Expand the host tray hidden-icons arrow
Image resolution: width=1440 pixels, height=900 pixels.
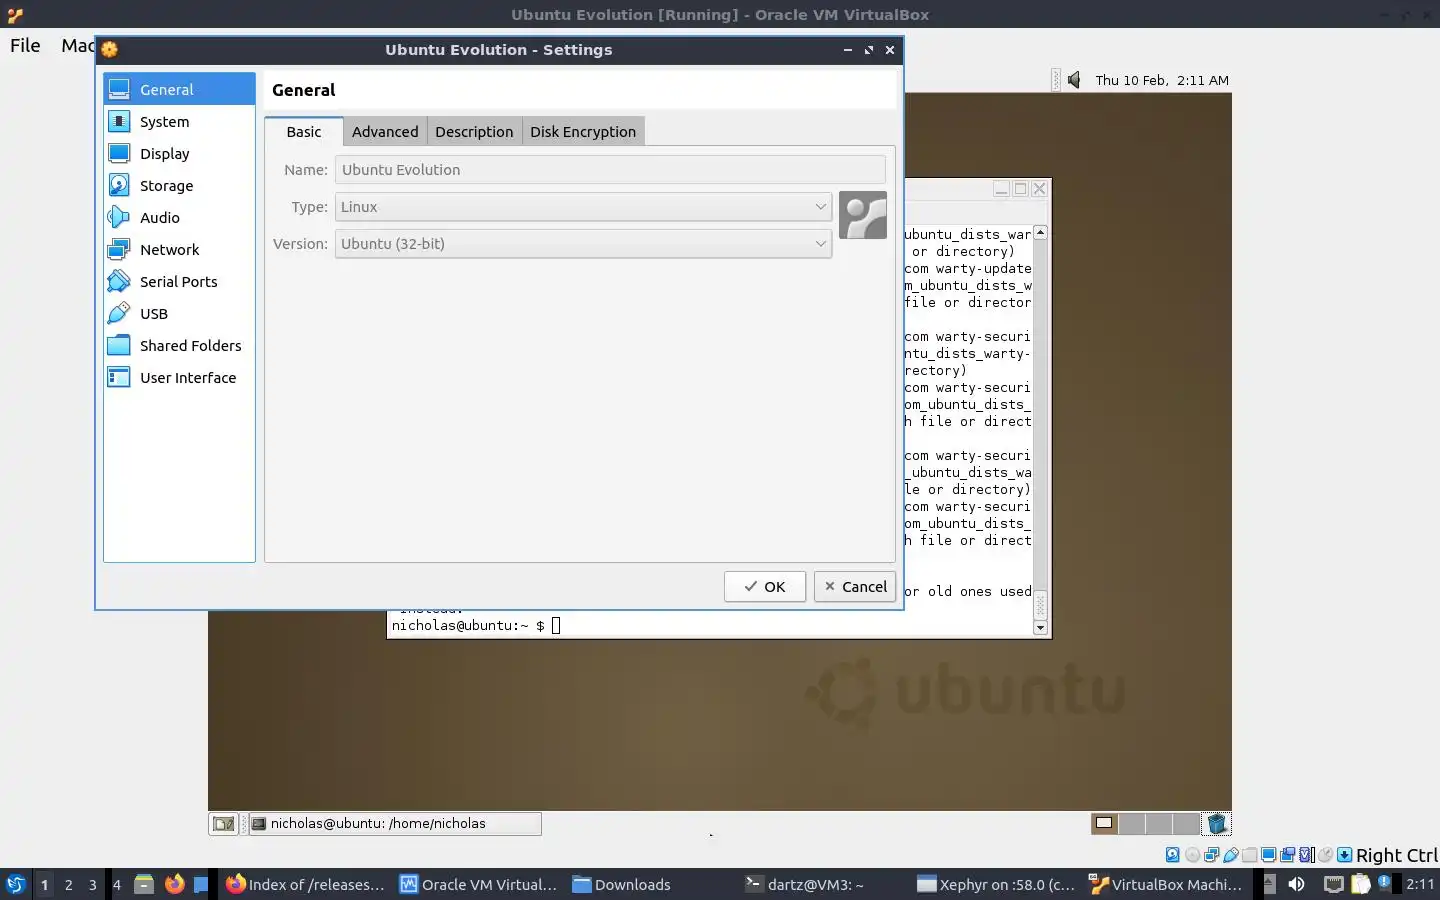(1270, 884)
